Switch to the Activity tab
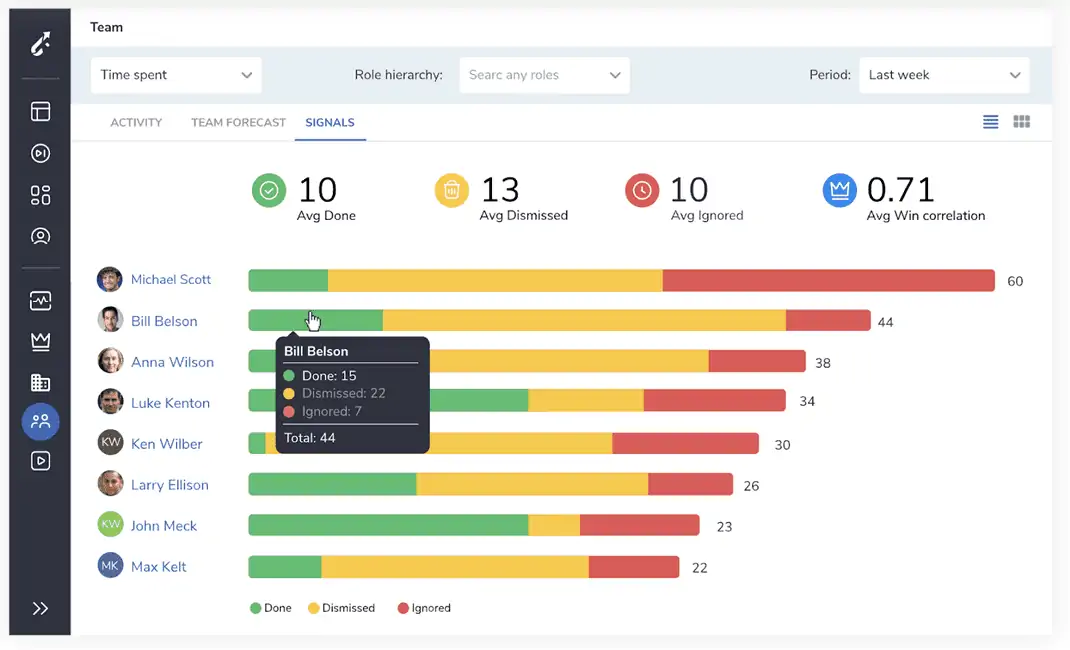Image resolution: width=1070 pixels, height=650 pixels. tap(136, 123)
